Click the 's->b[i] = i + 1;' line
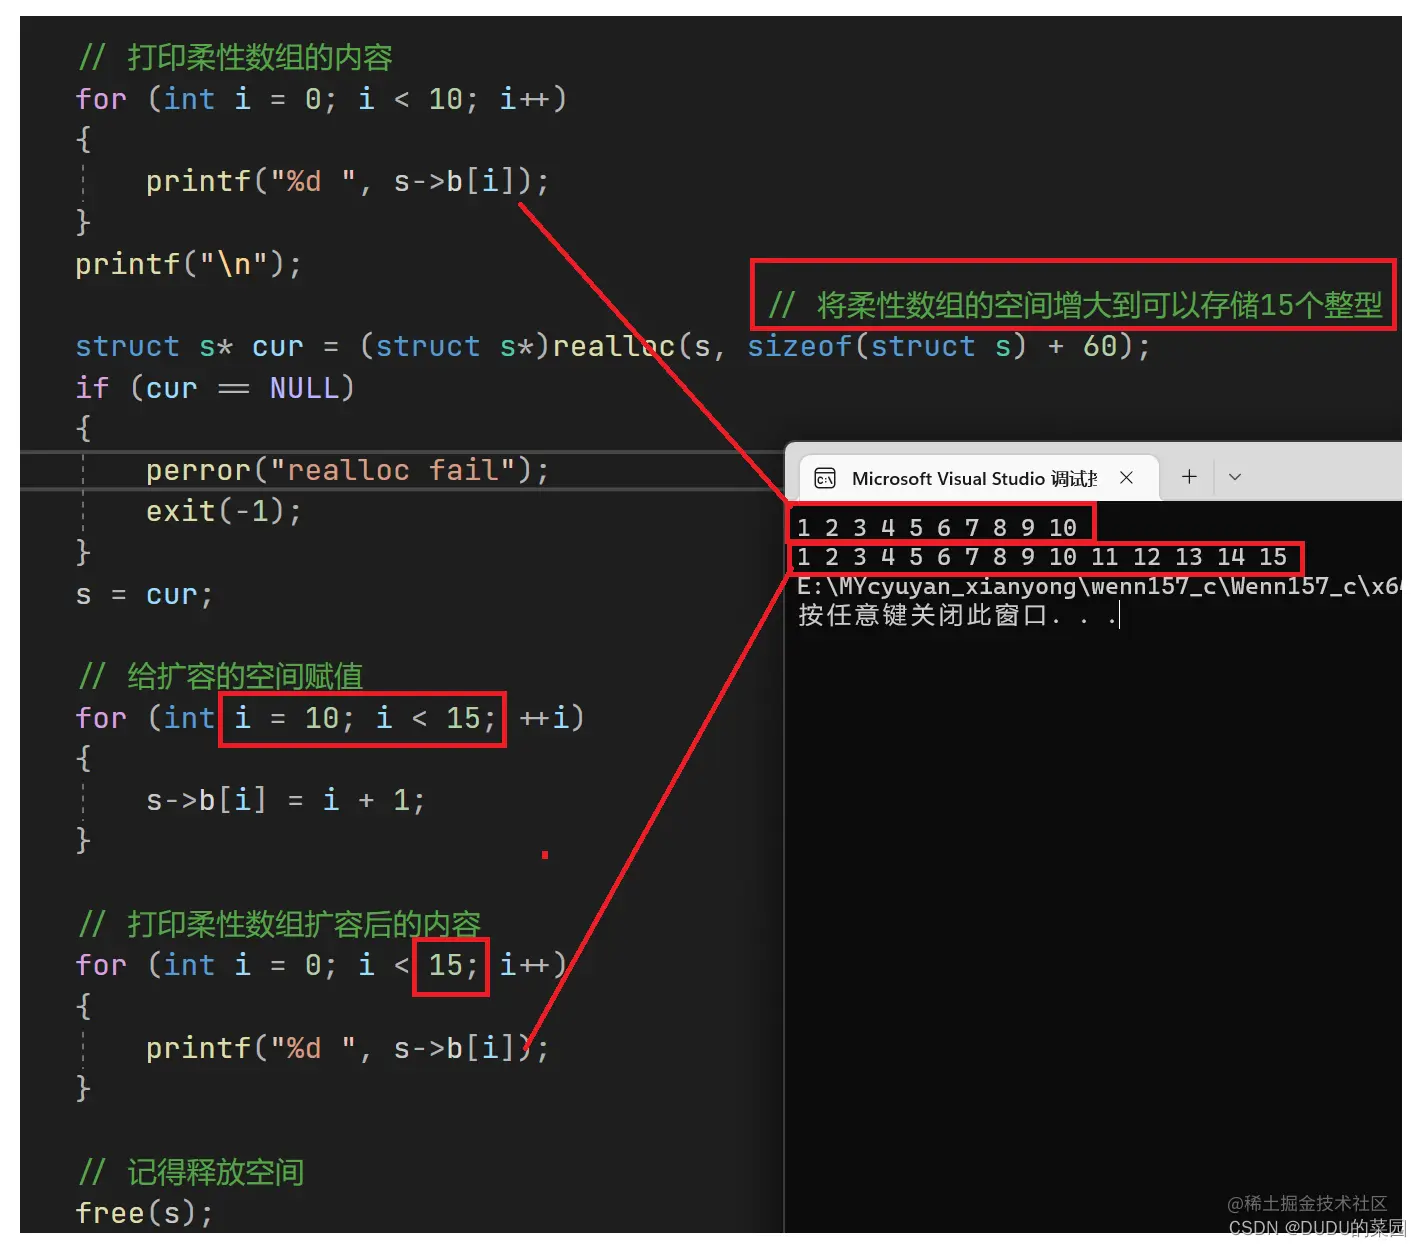The image size is (1421, 1247). point(286,800)
